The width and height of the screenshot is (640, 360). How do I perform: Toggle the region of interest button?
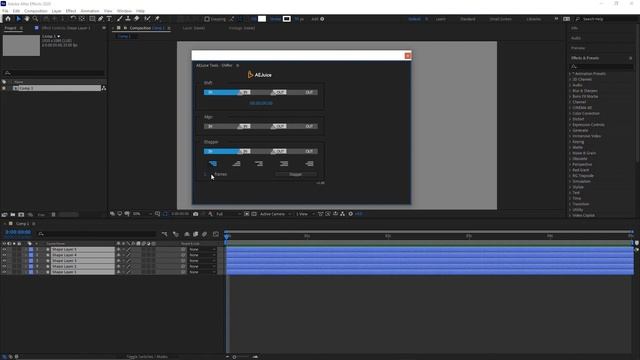[247, 214]
